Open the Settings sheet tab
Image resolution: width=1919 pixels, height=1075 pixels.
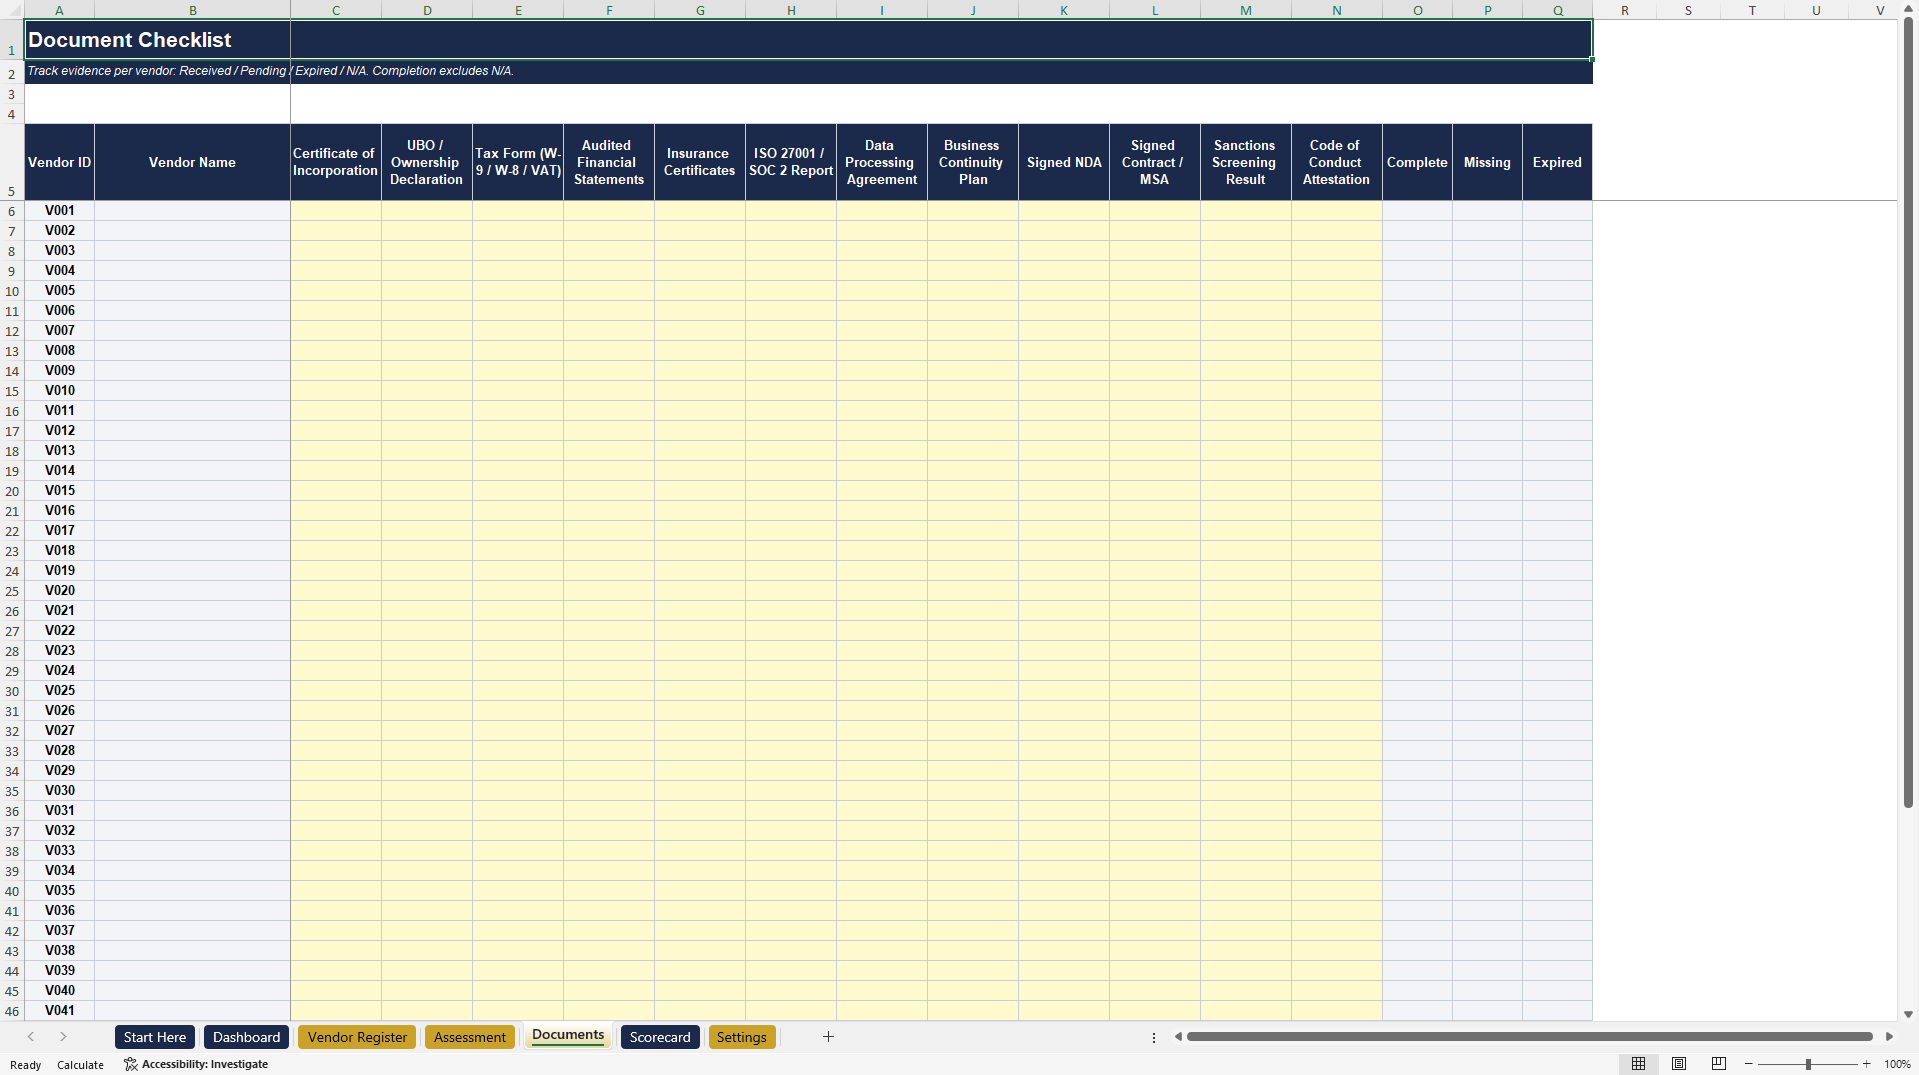pos(741,1037)
